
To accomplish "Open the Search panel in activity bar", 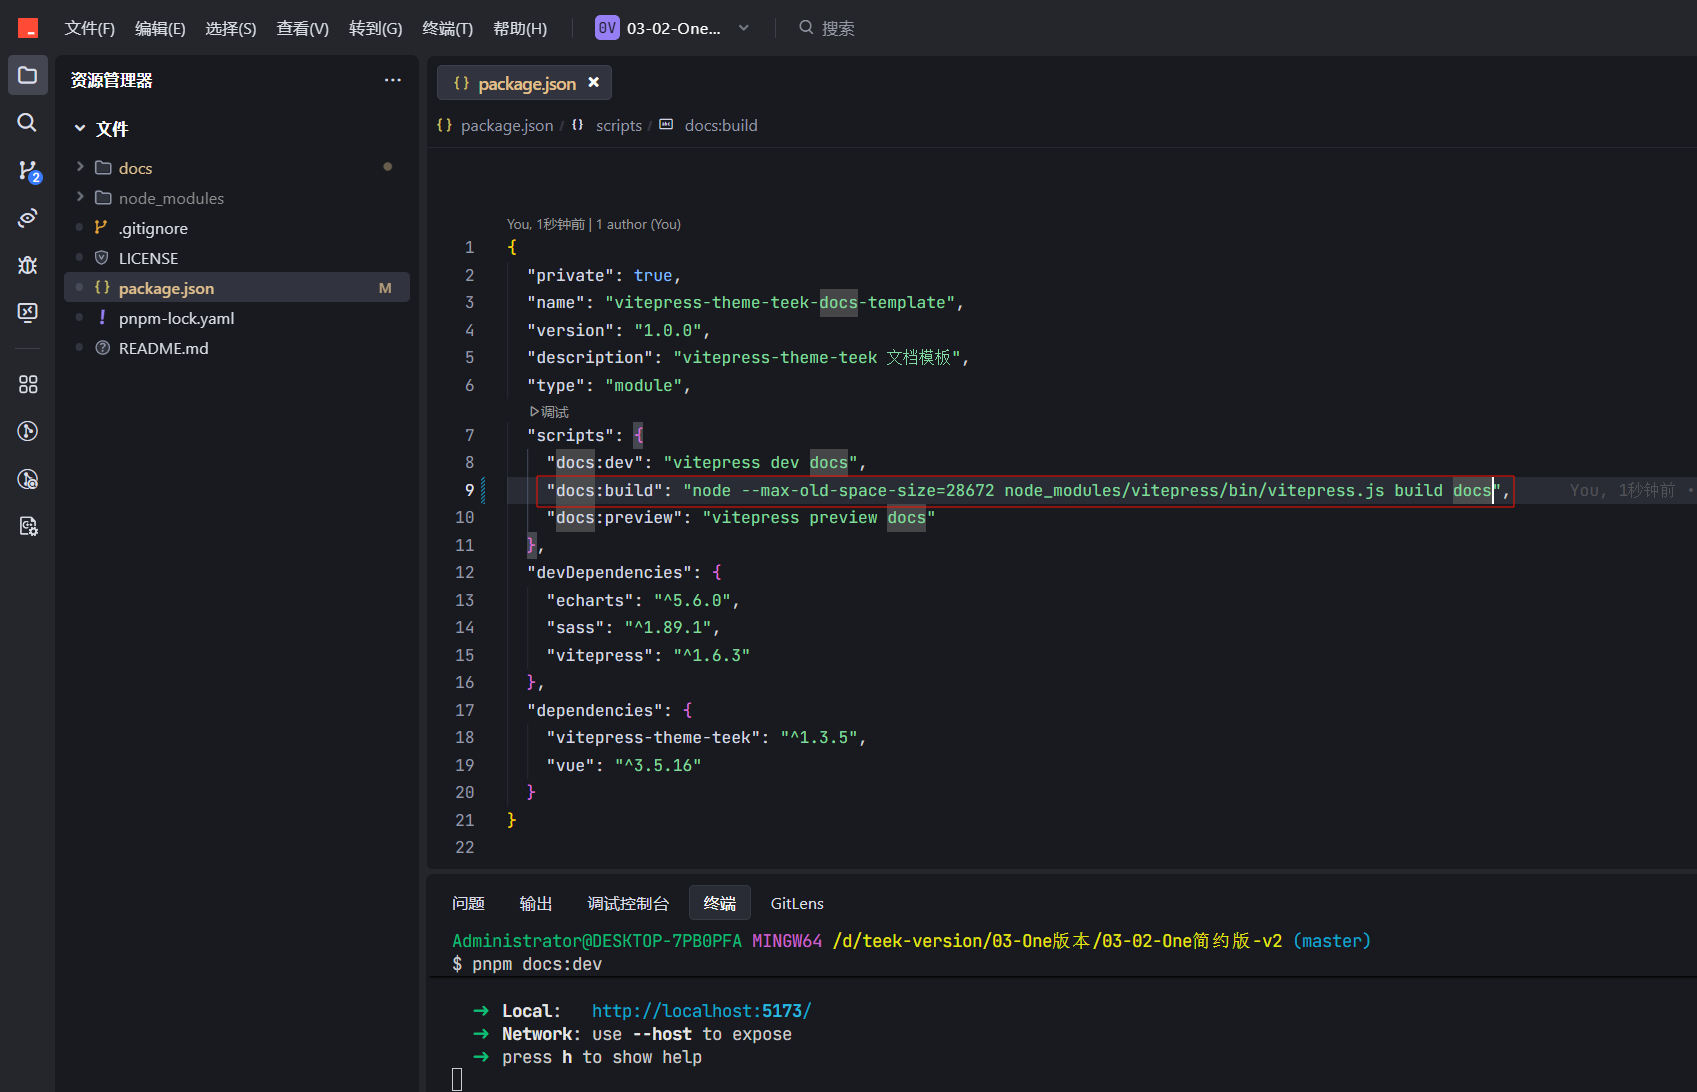I will (x=28, y=122).
